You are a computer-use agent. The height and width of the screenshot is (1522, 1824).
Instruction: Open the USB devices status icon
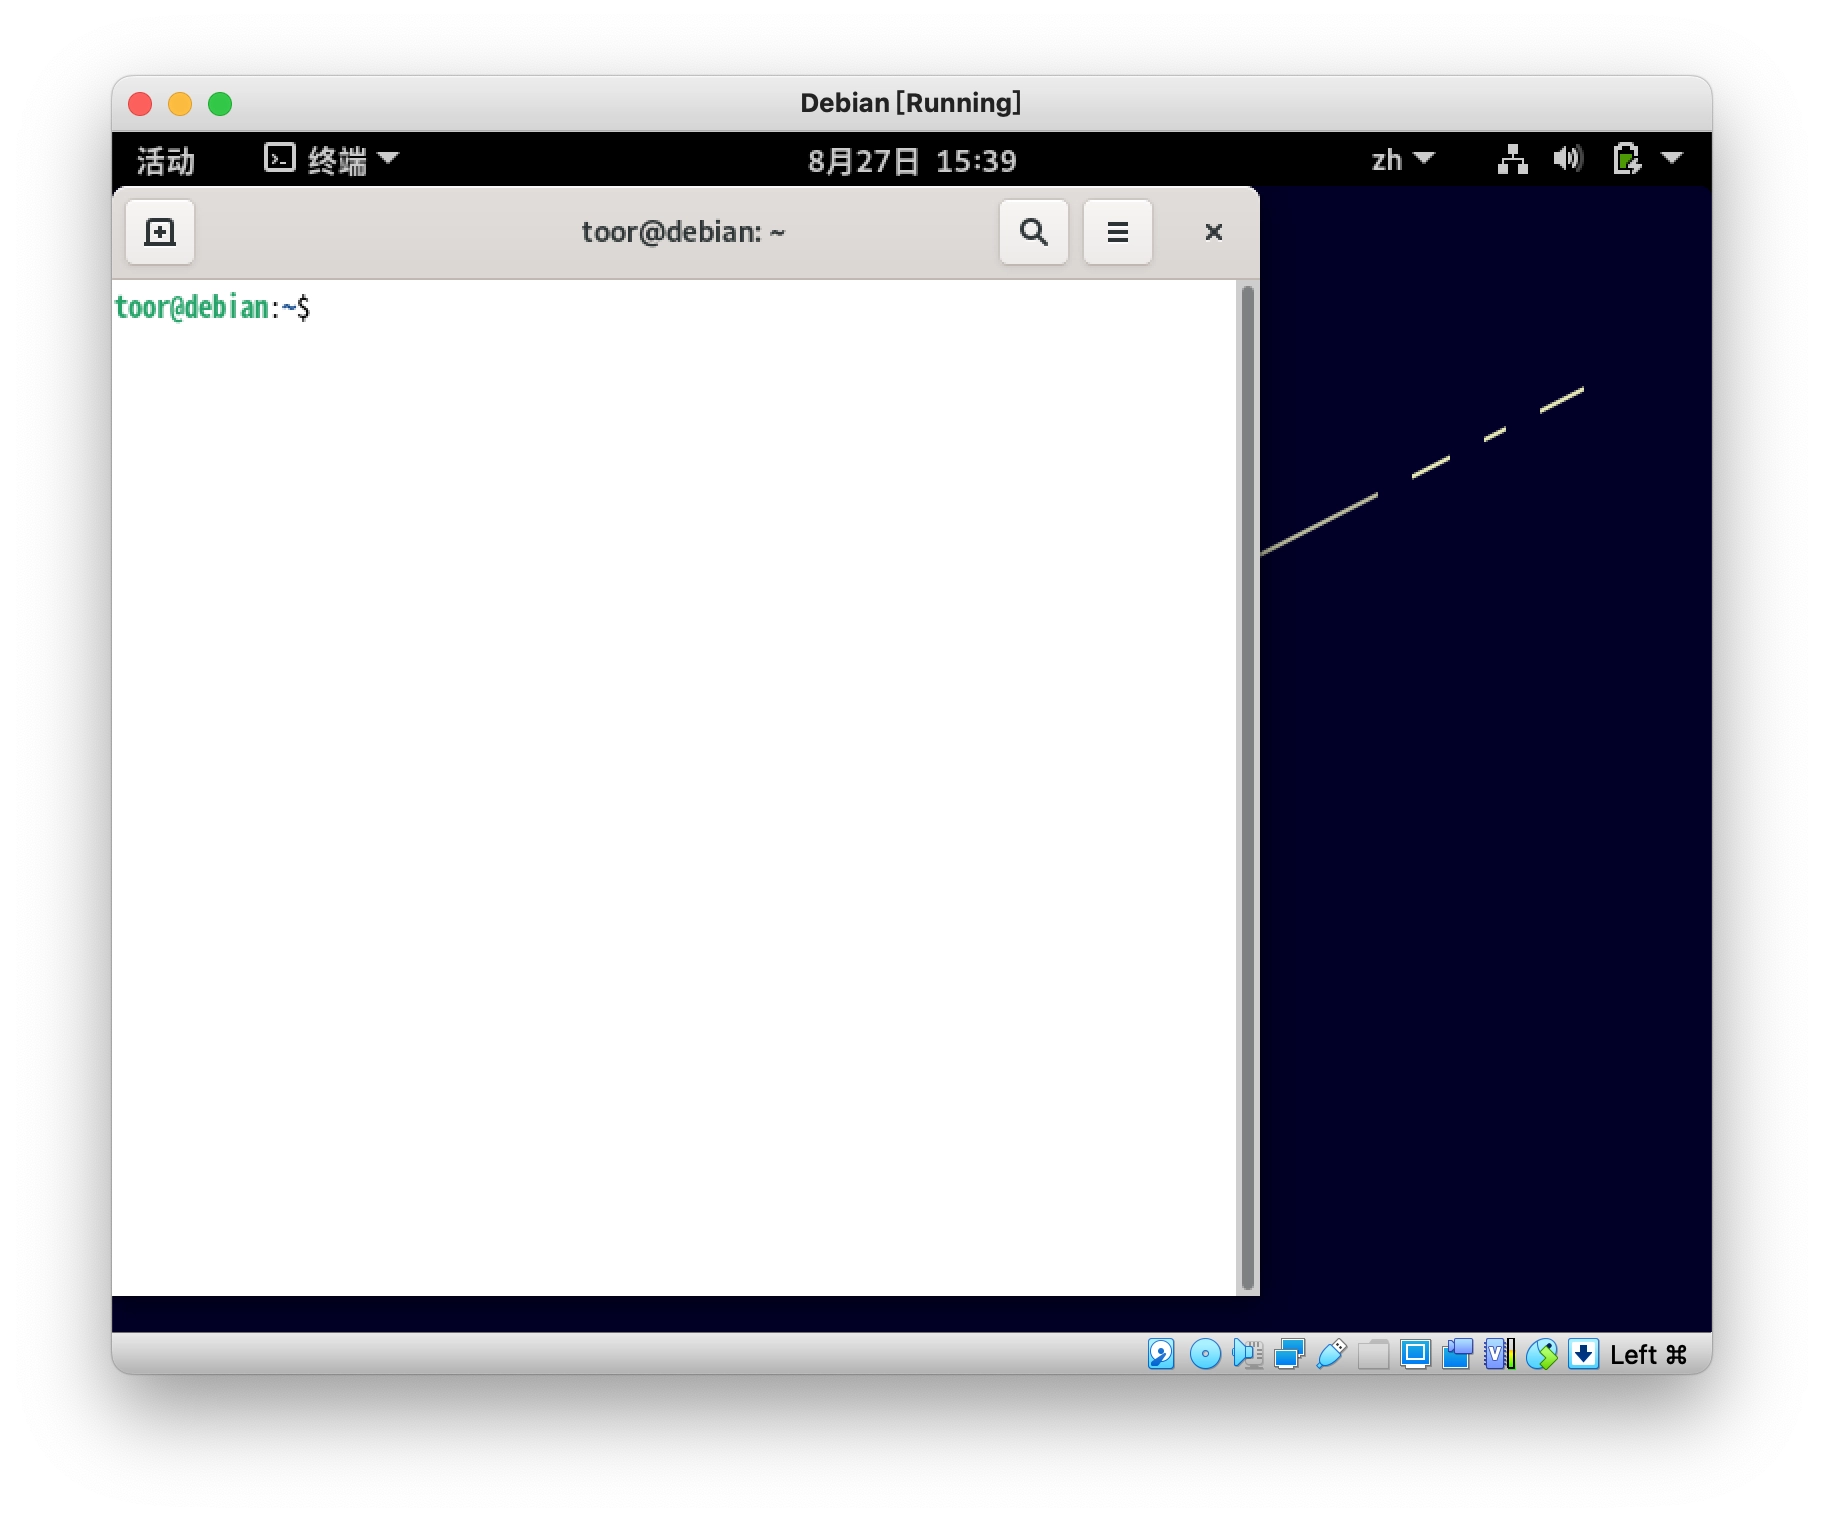pyautogui.click(x=1331, y=1354)
